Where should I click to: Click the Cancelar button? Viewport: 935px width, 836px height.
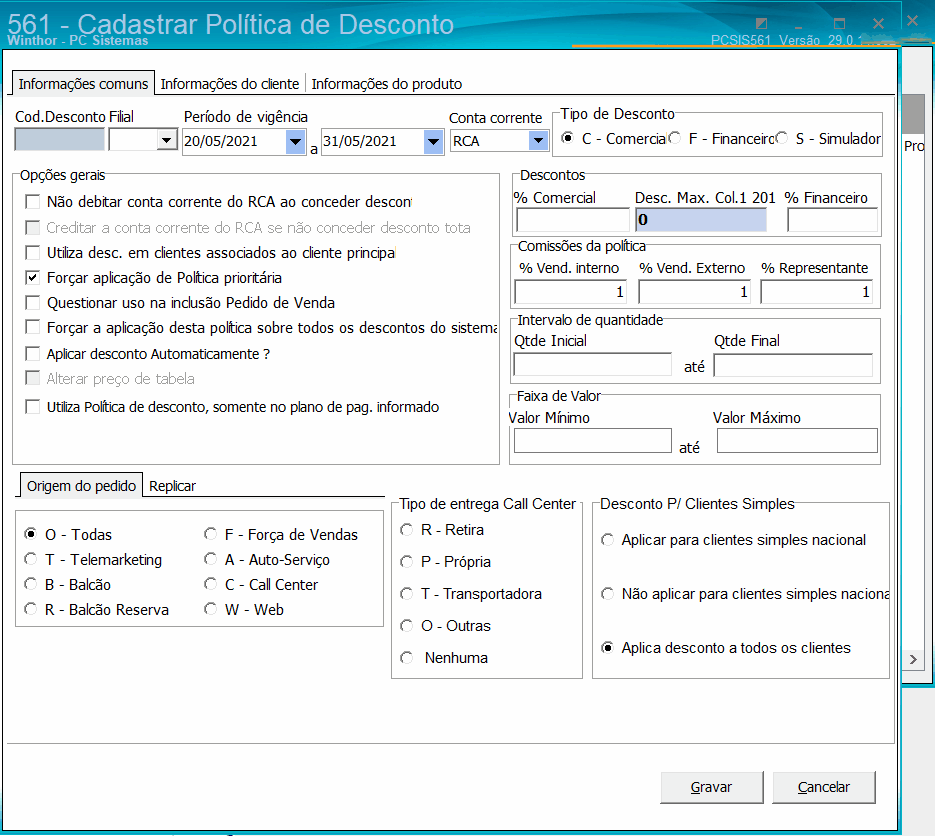(823, 787)
